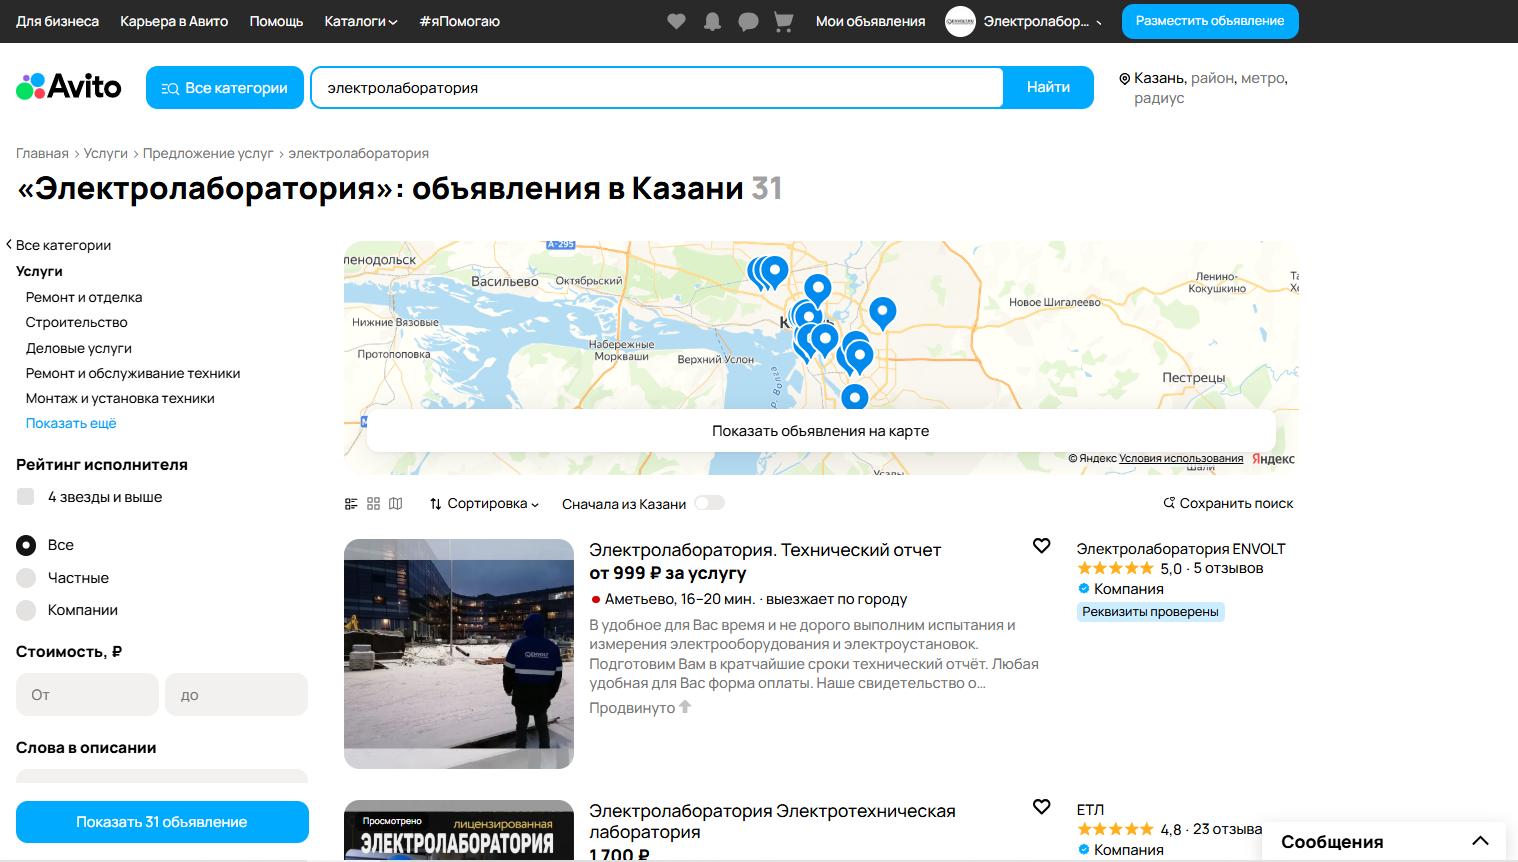Select the 'Частные' radio option

tap(26, 578)
